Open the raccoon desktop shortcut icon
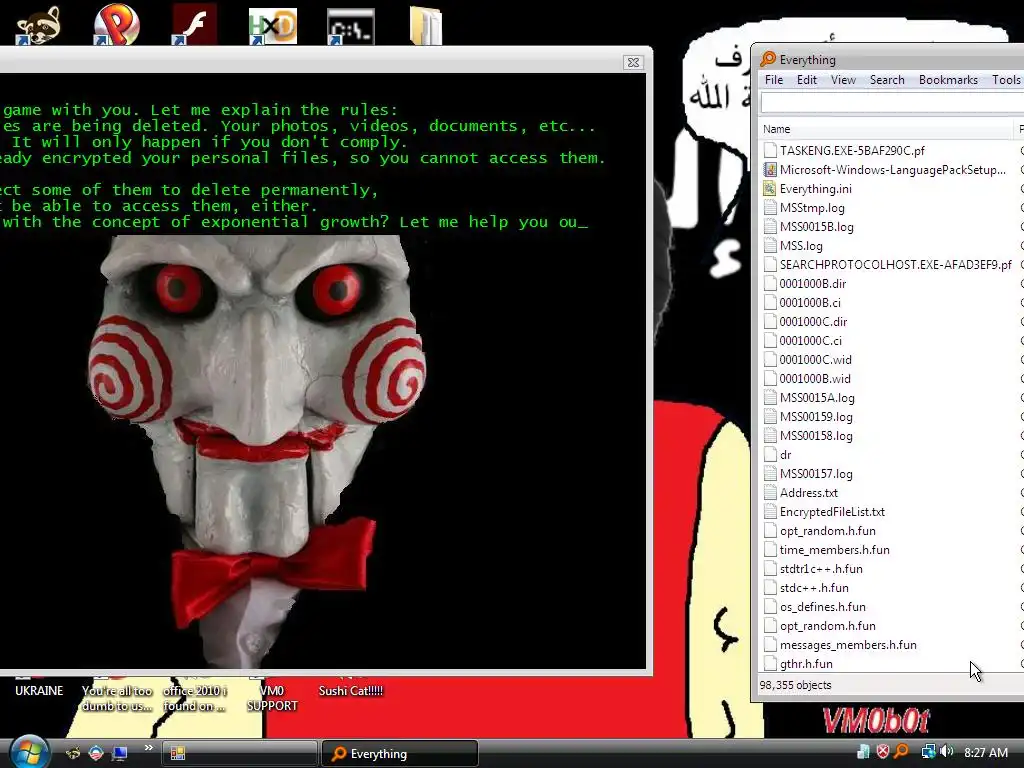 [x=38, y=25]
